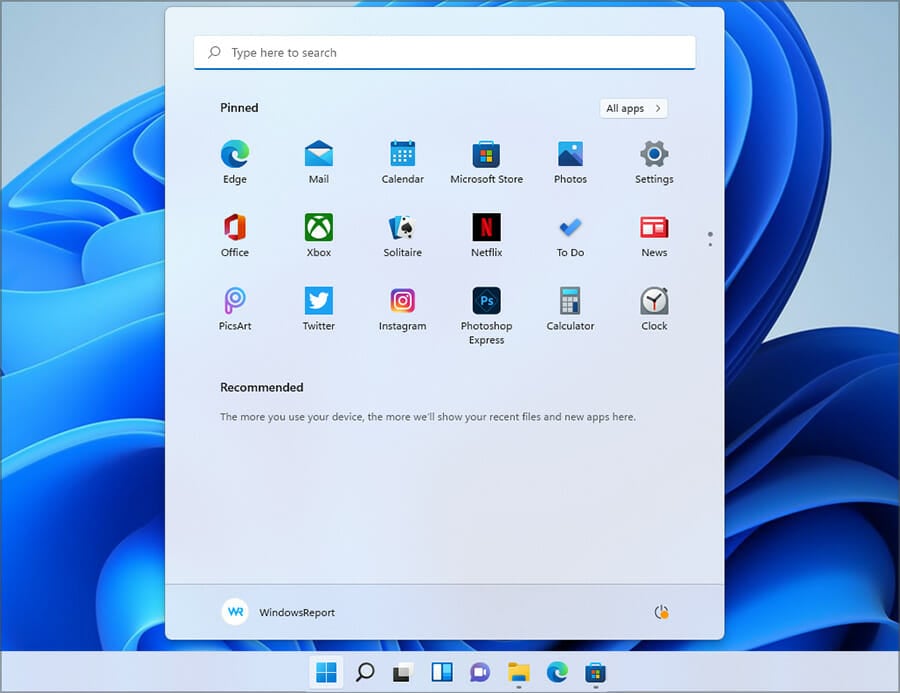Open the Settings gear app
This screenshot has height=693, width=900.
coord(654,162)
